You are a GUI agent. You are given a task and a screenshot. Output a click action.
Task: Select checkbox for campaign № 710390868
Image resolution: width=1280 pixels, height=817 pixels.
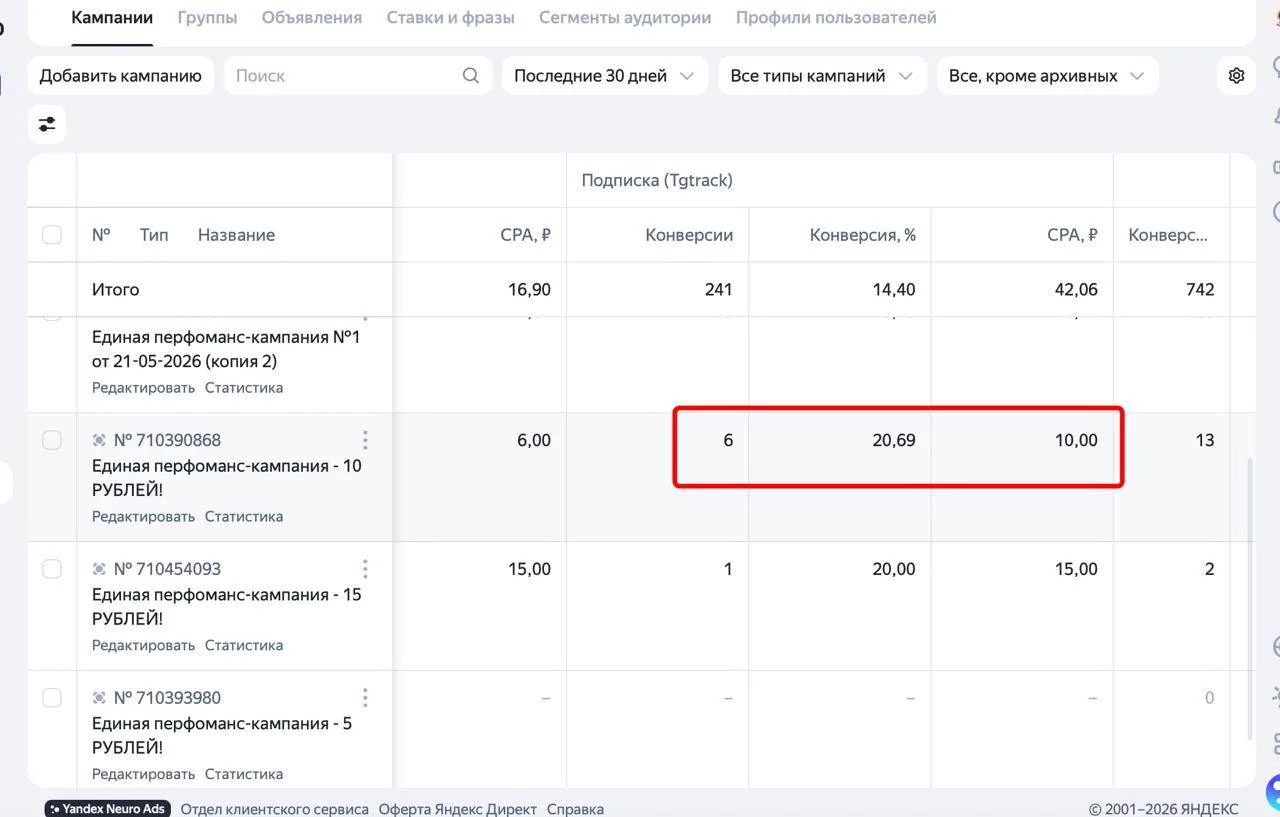pyautogui.click(x=52, y=440)
